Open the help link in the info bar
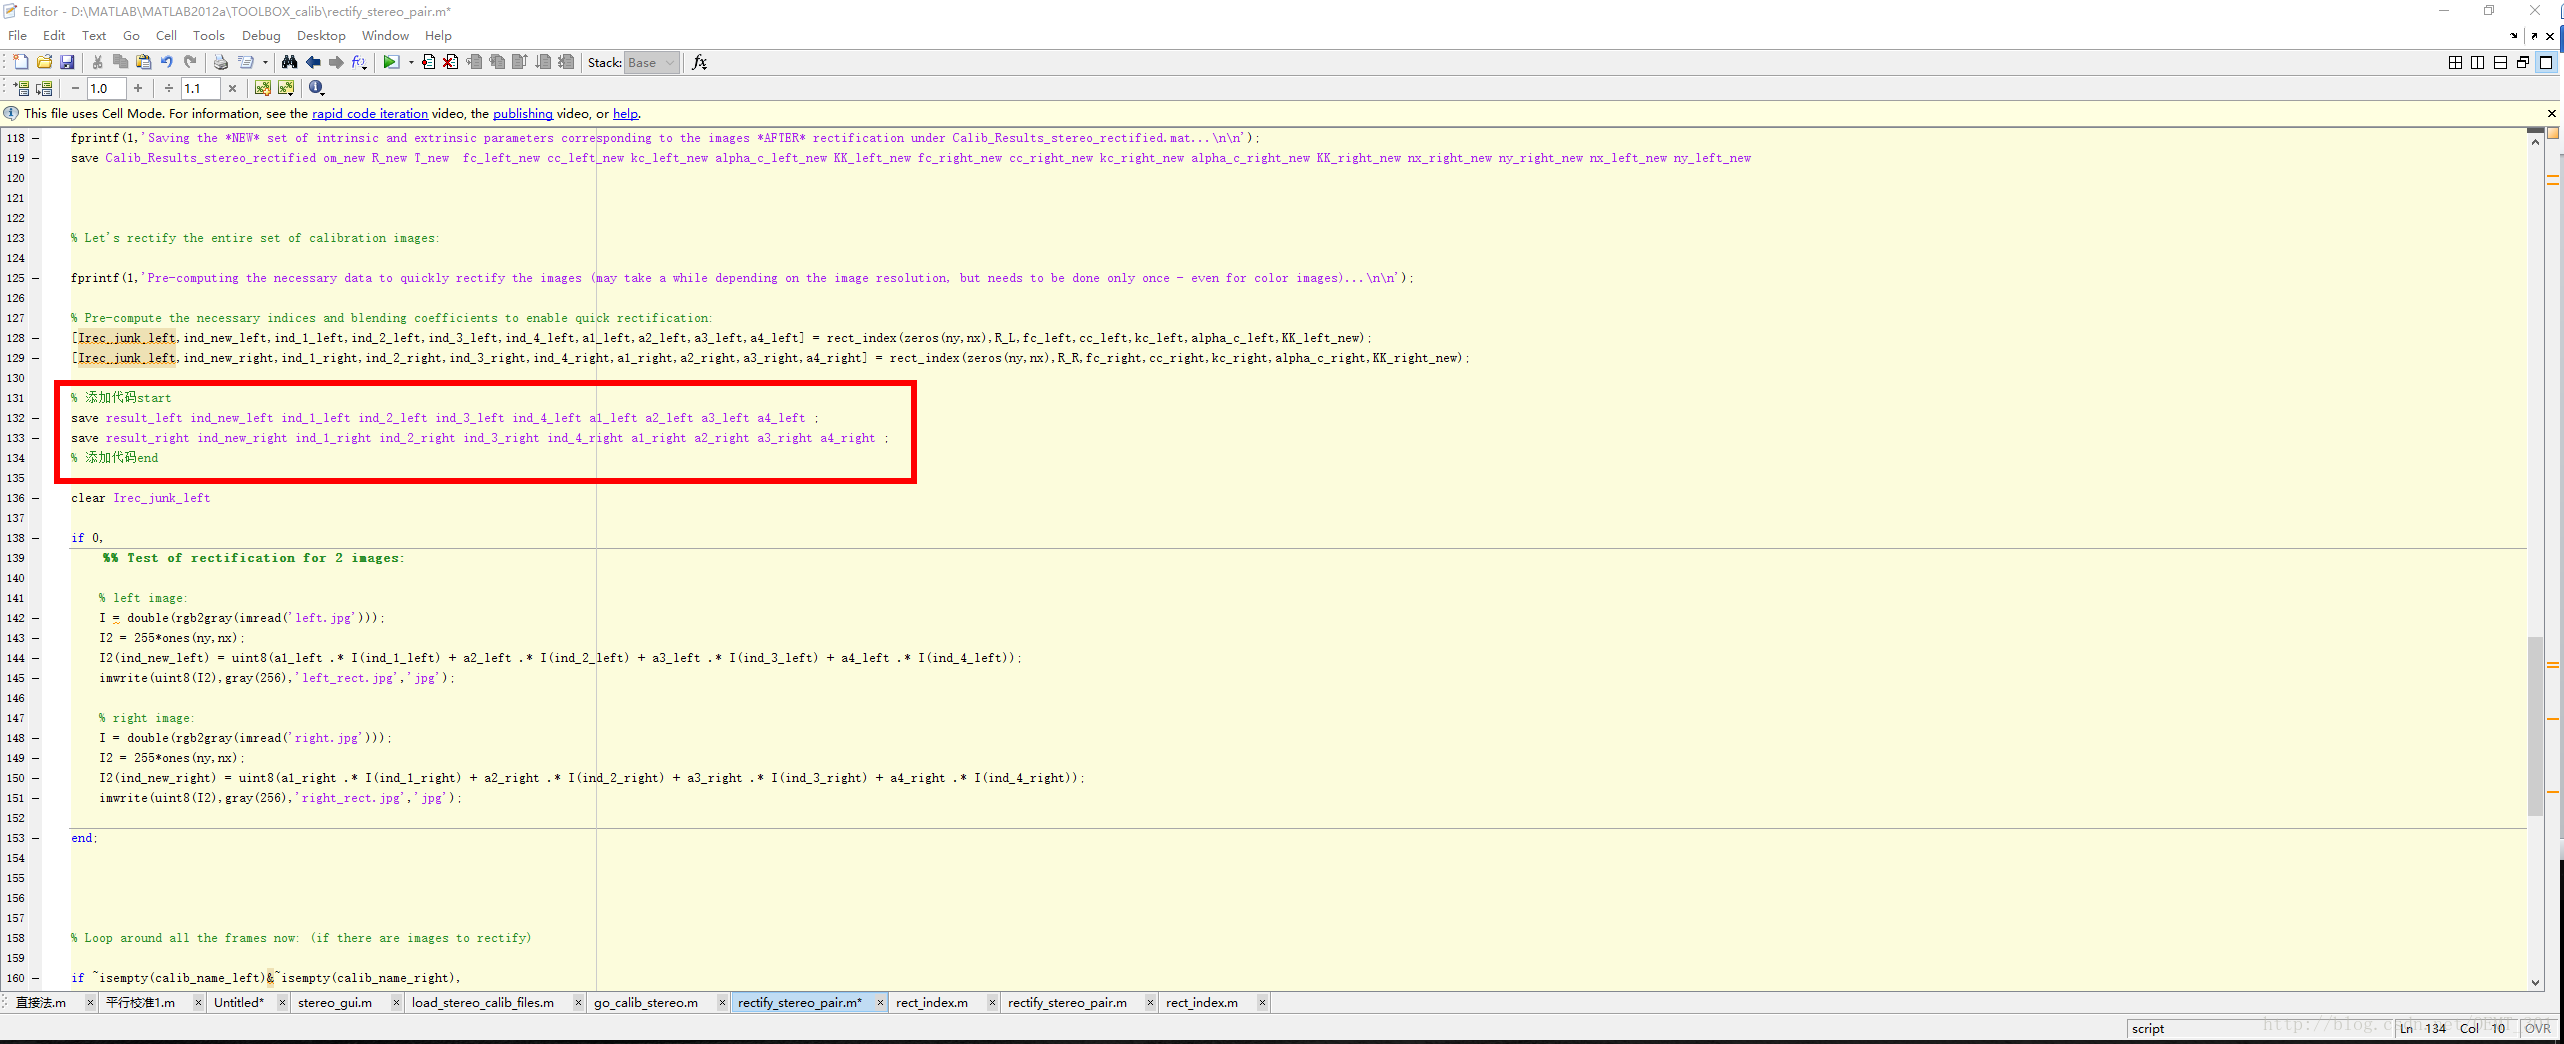2564x1044 pixels. click(625, 114)
